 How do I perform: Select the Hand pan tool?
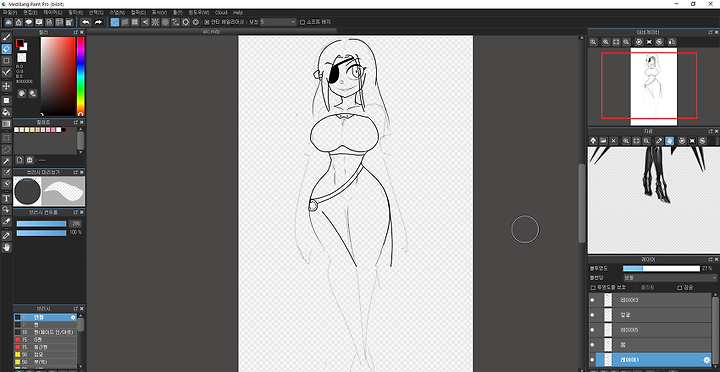pyautogui.click(x=6, y=248)
